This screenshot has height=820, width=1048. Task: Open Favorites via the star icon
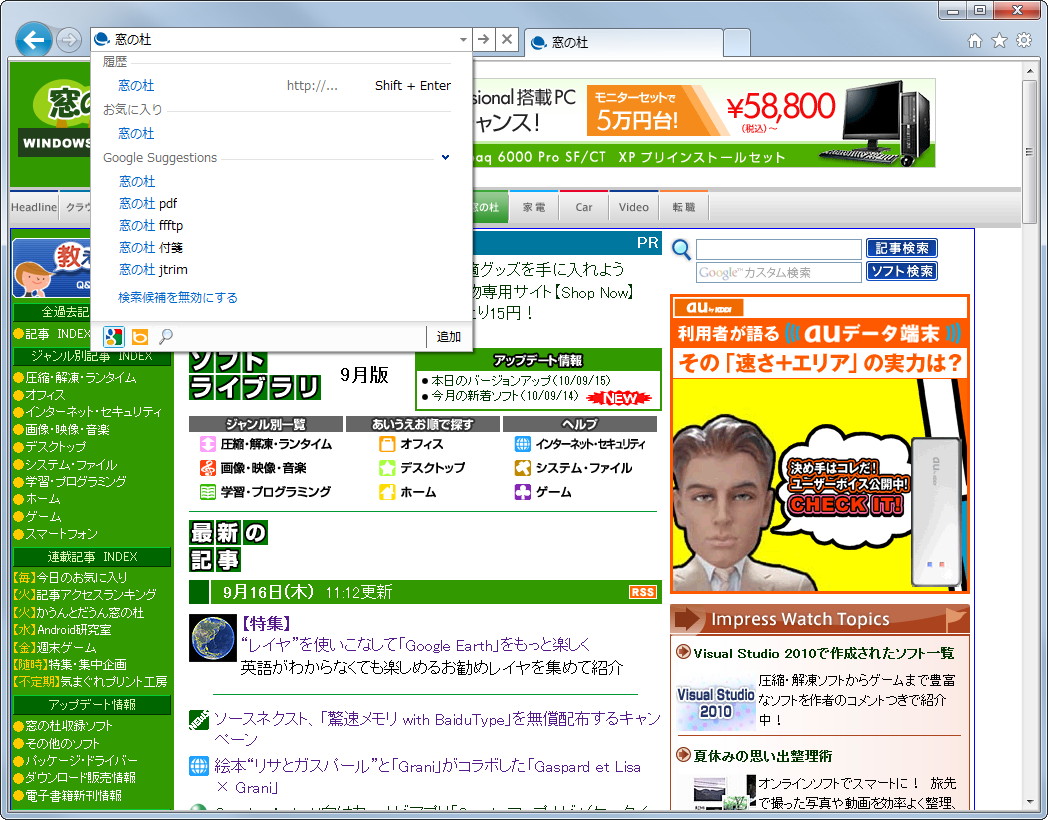tap(998, 40)
